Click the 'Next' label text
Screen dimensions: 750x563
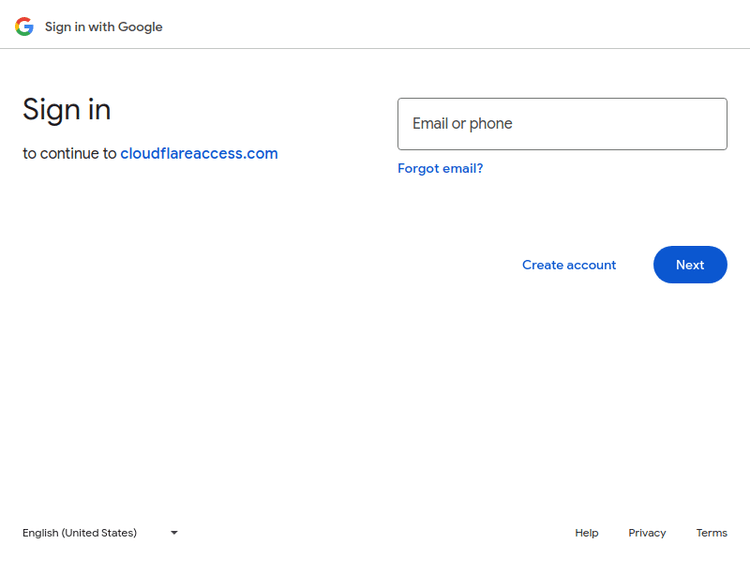(x=690, y=265)
